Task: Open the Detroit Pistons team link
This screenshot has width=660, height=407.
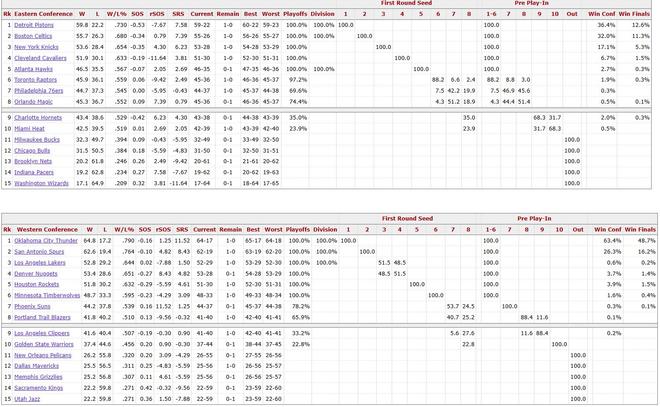Action: point(34,24)
